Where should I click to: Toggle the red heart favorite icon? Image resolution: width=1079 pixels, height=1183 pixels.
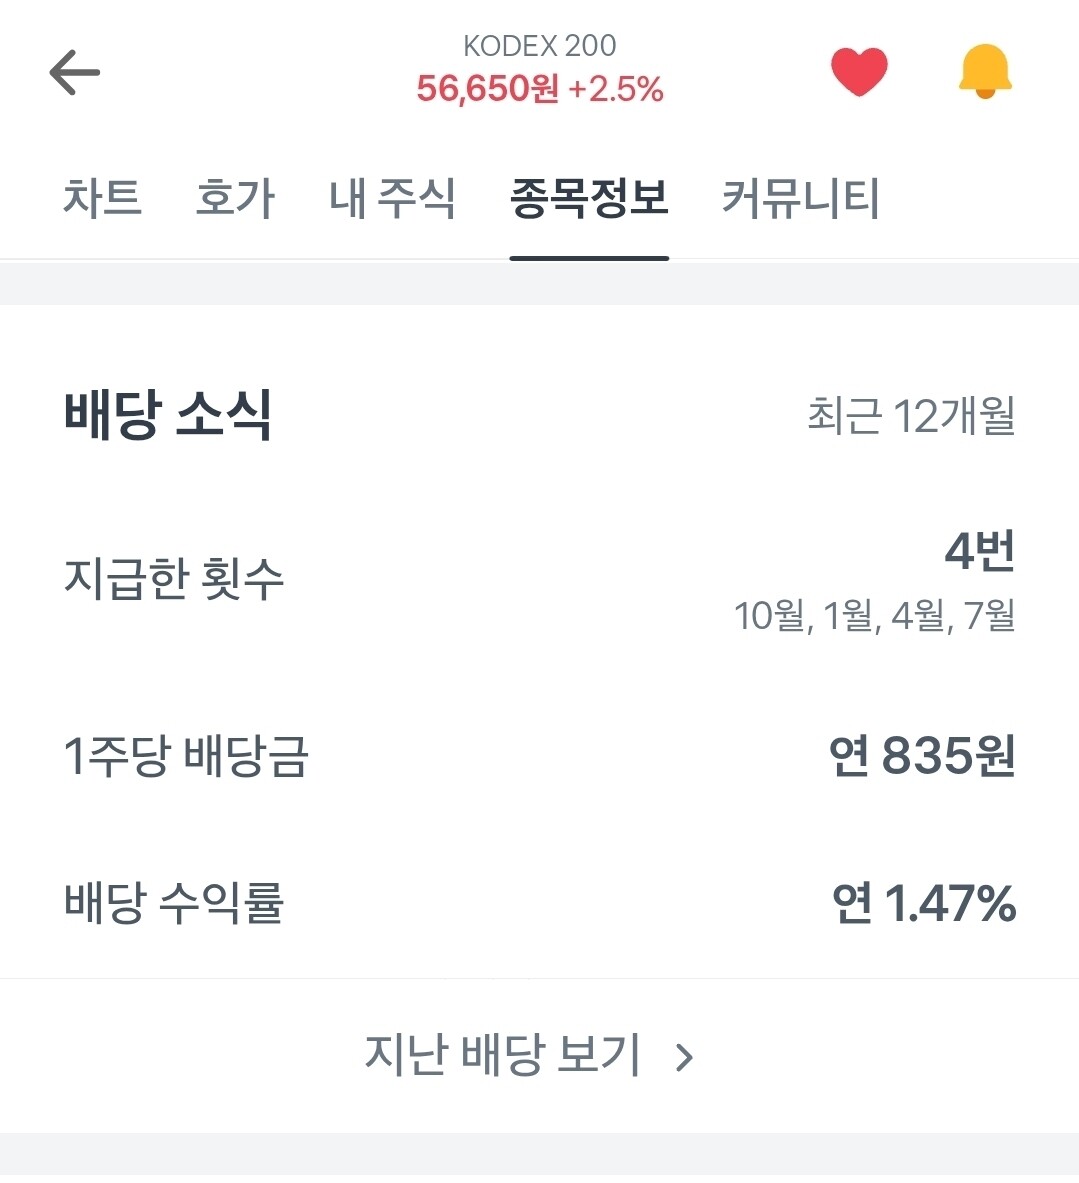tap(859, 73)
